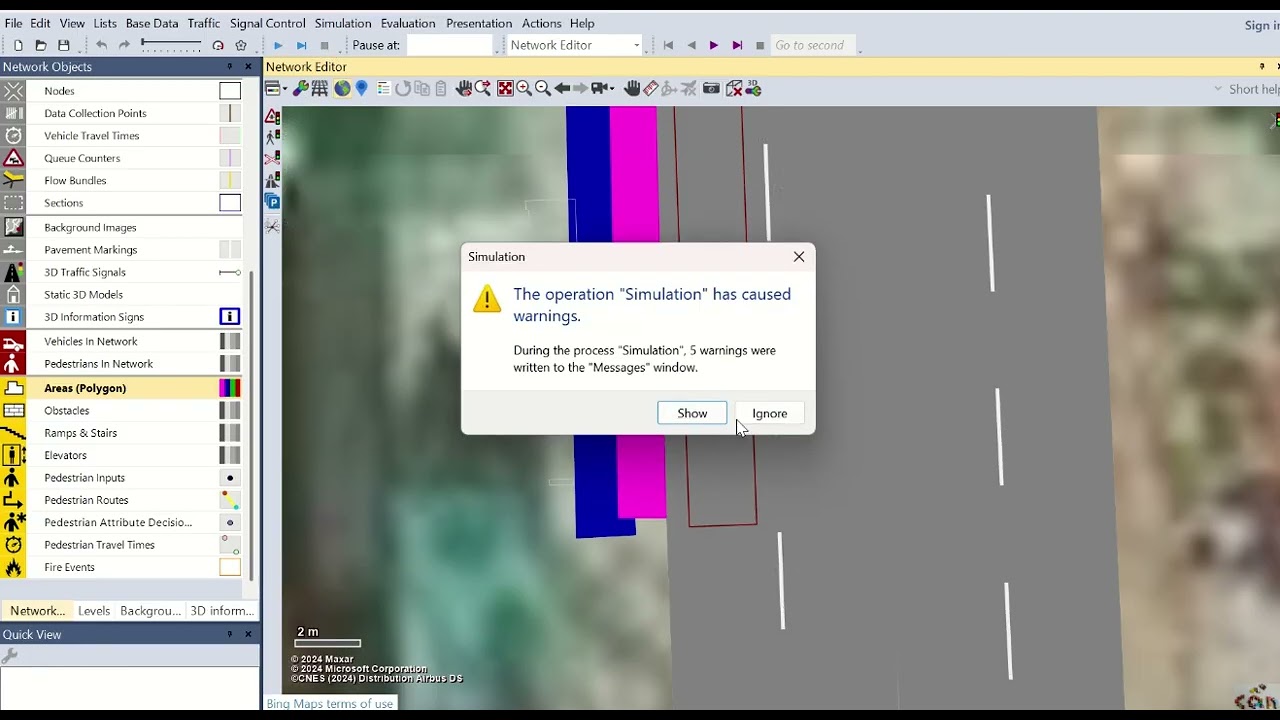Open Bing Maps terms of use link
The image size is (1280, 720).
(330, 704)
